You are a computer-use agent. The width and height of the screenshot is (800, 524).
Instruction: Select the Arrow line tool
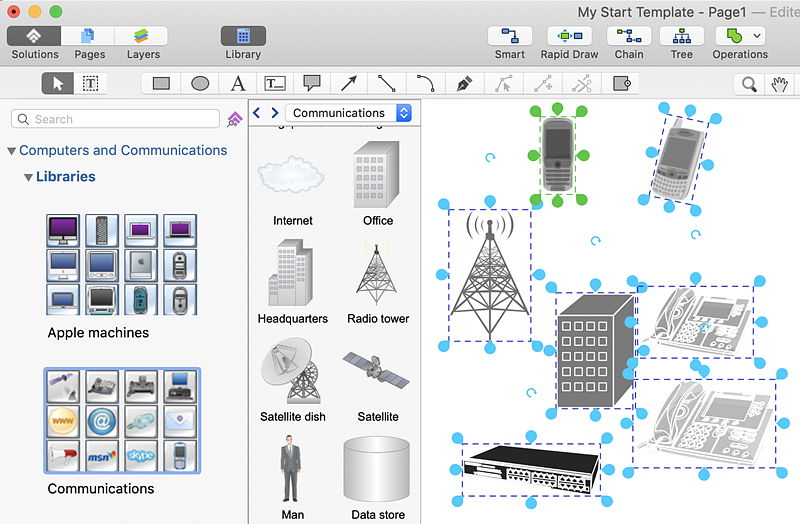[348, 84]
